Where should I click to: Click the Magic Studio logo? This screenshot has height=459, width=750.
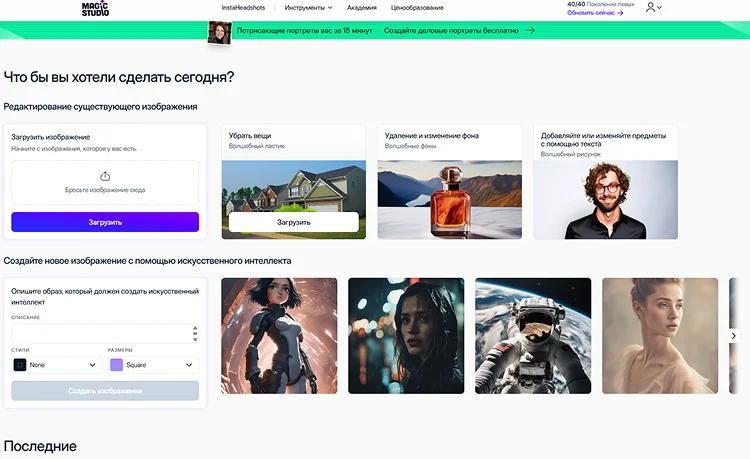click(x=95, y=8)
